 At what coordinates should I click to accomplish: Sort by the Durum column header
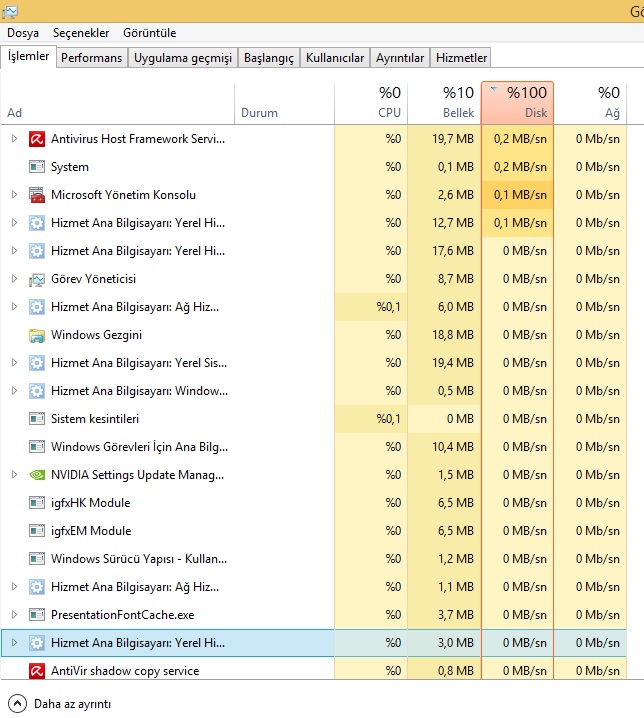click(x=284, y=103)
